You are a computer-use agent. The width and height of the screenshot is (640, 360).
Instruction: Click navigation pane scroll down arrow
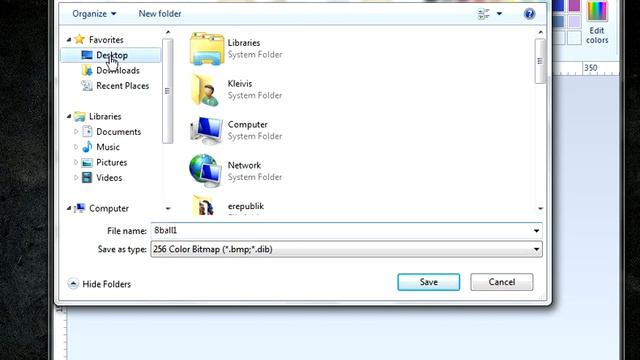point(168,209)
